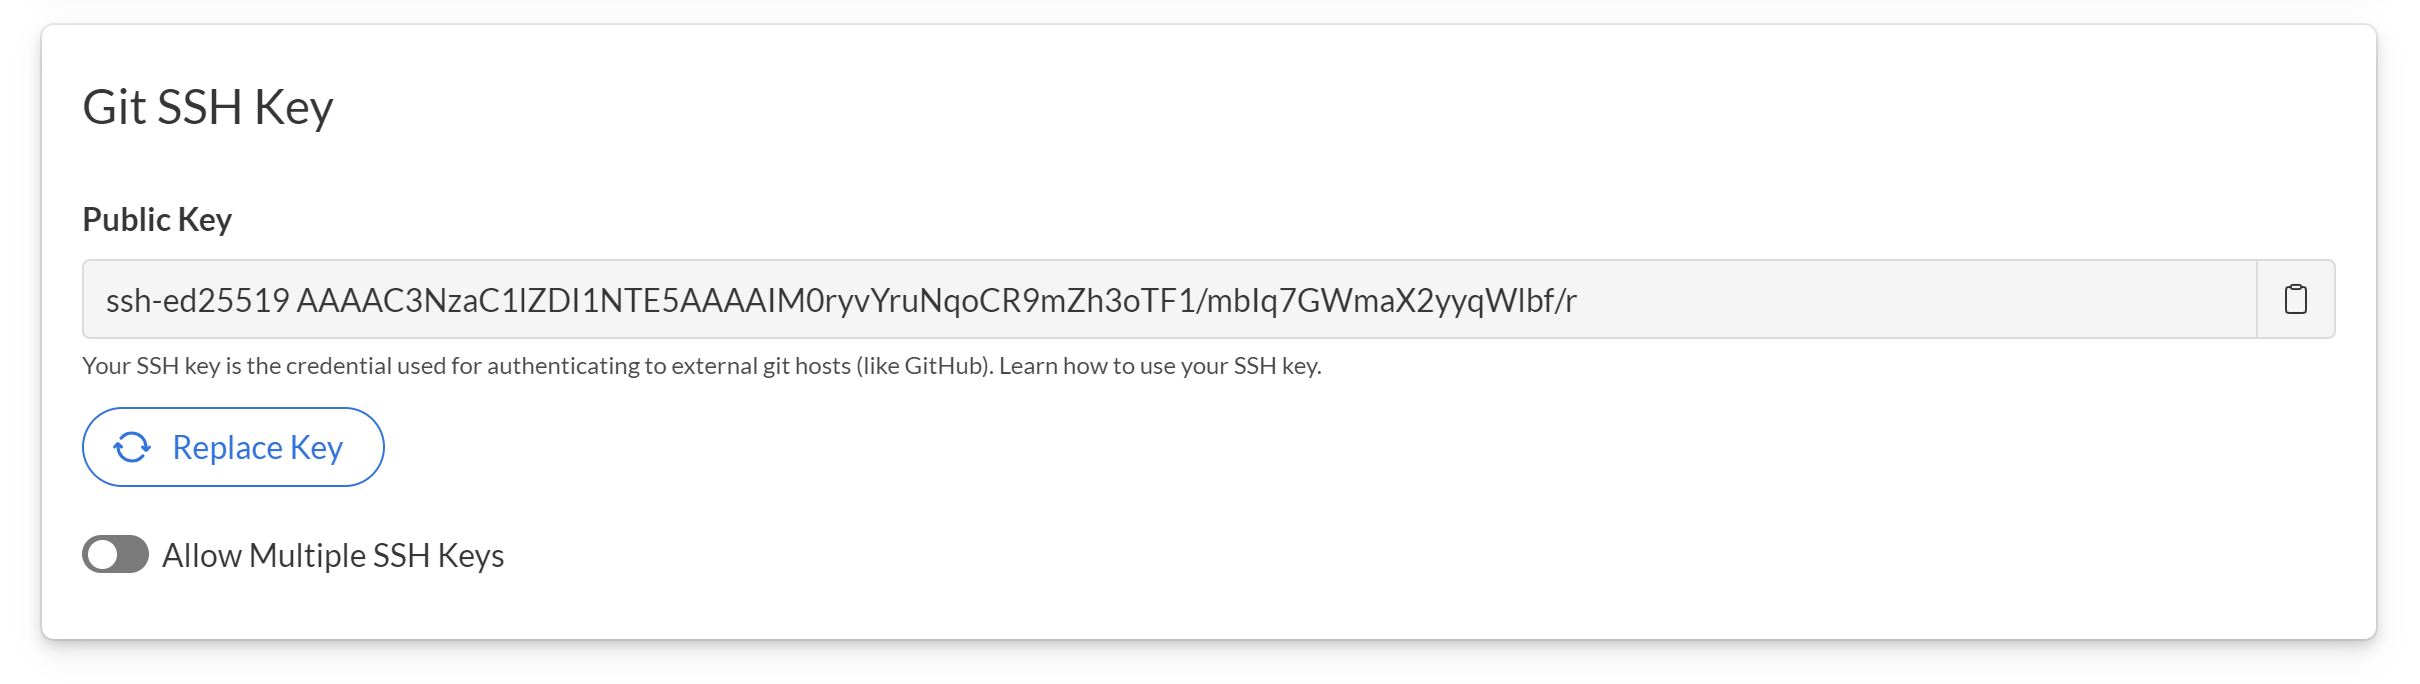2420x684 pixels.
Task: Select the public key text field
Action: coord(1169,299)
